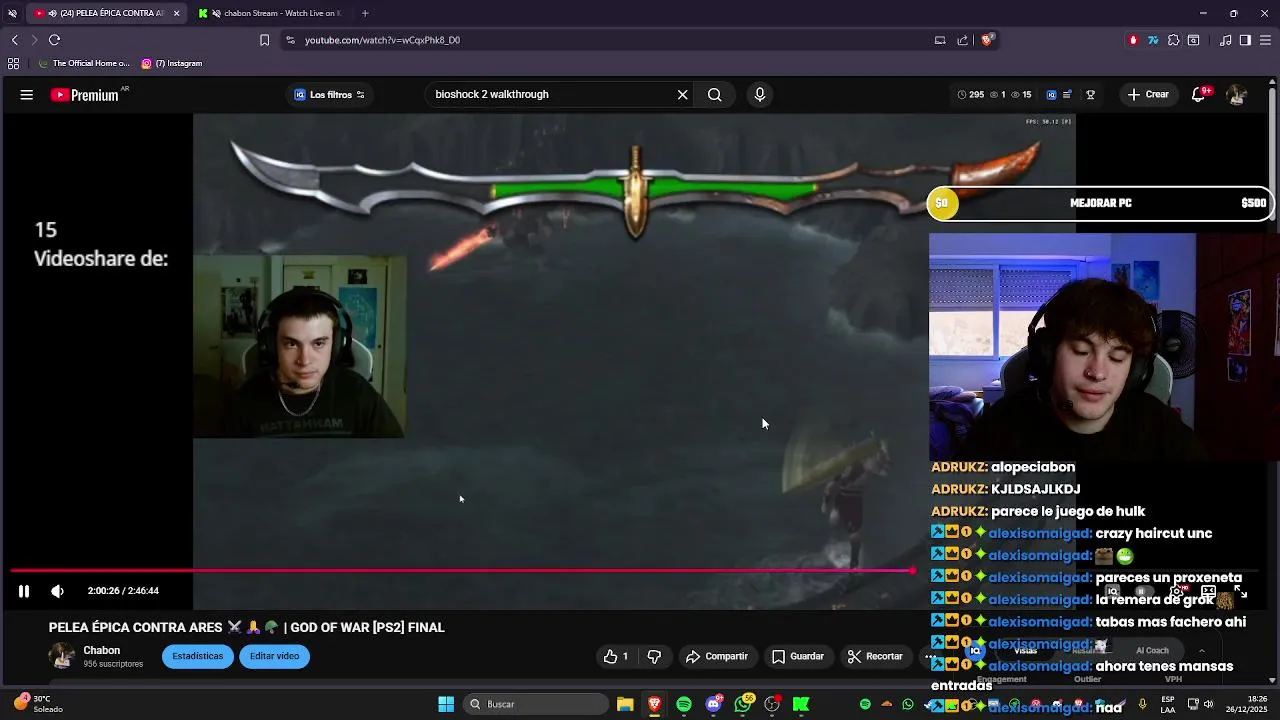1280x720 pixels.
Task: Open the notifications bell
Action: (x=1199, y=95)
